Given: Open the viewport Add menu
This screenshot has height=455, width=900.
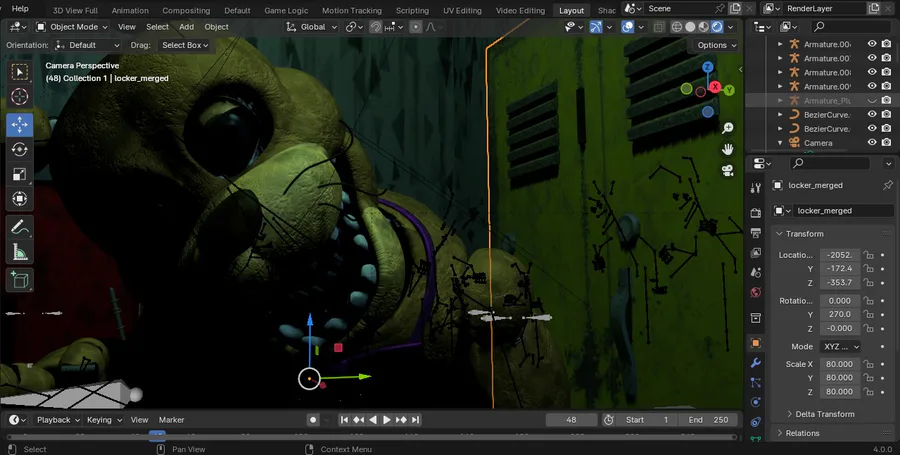Looking at the screenshot, I should tap(187, 27).
